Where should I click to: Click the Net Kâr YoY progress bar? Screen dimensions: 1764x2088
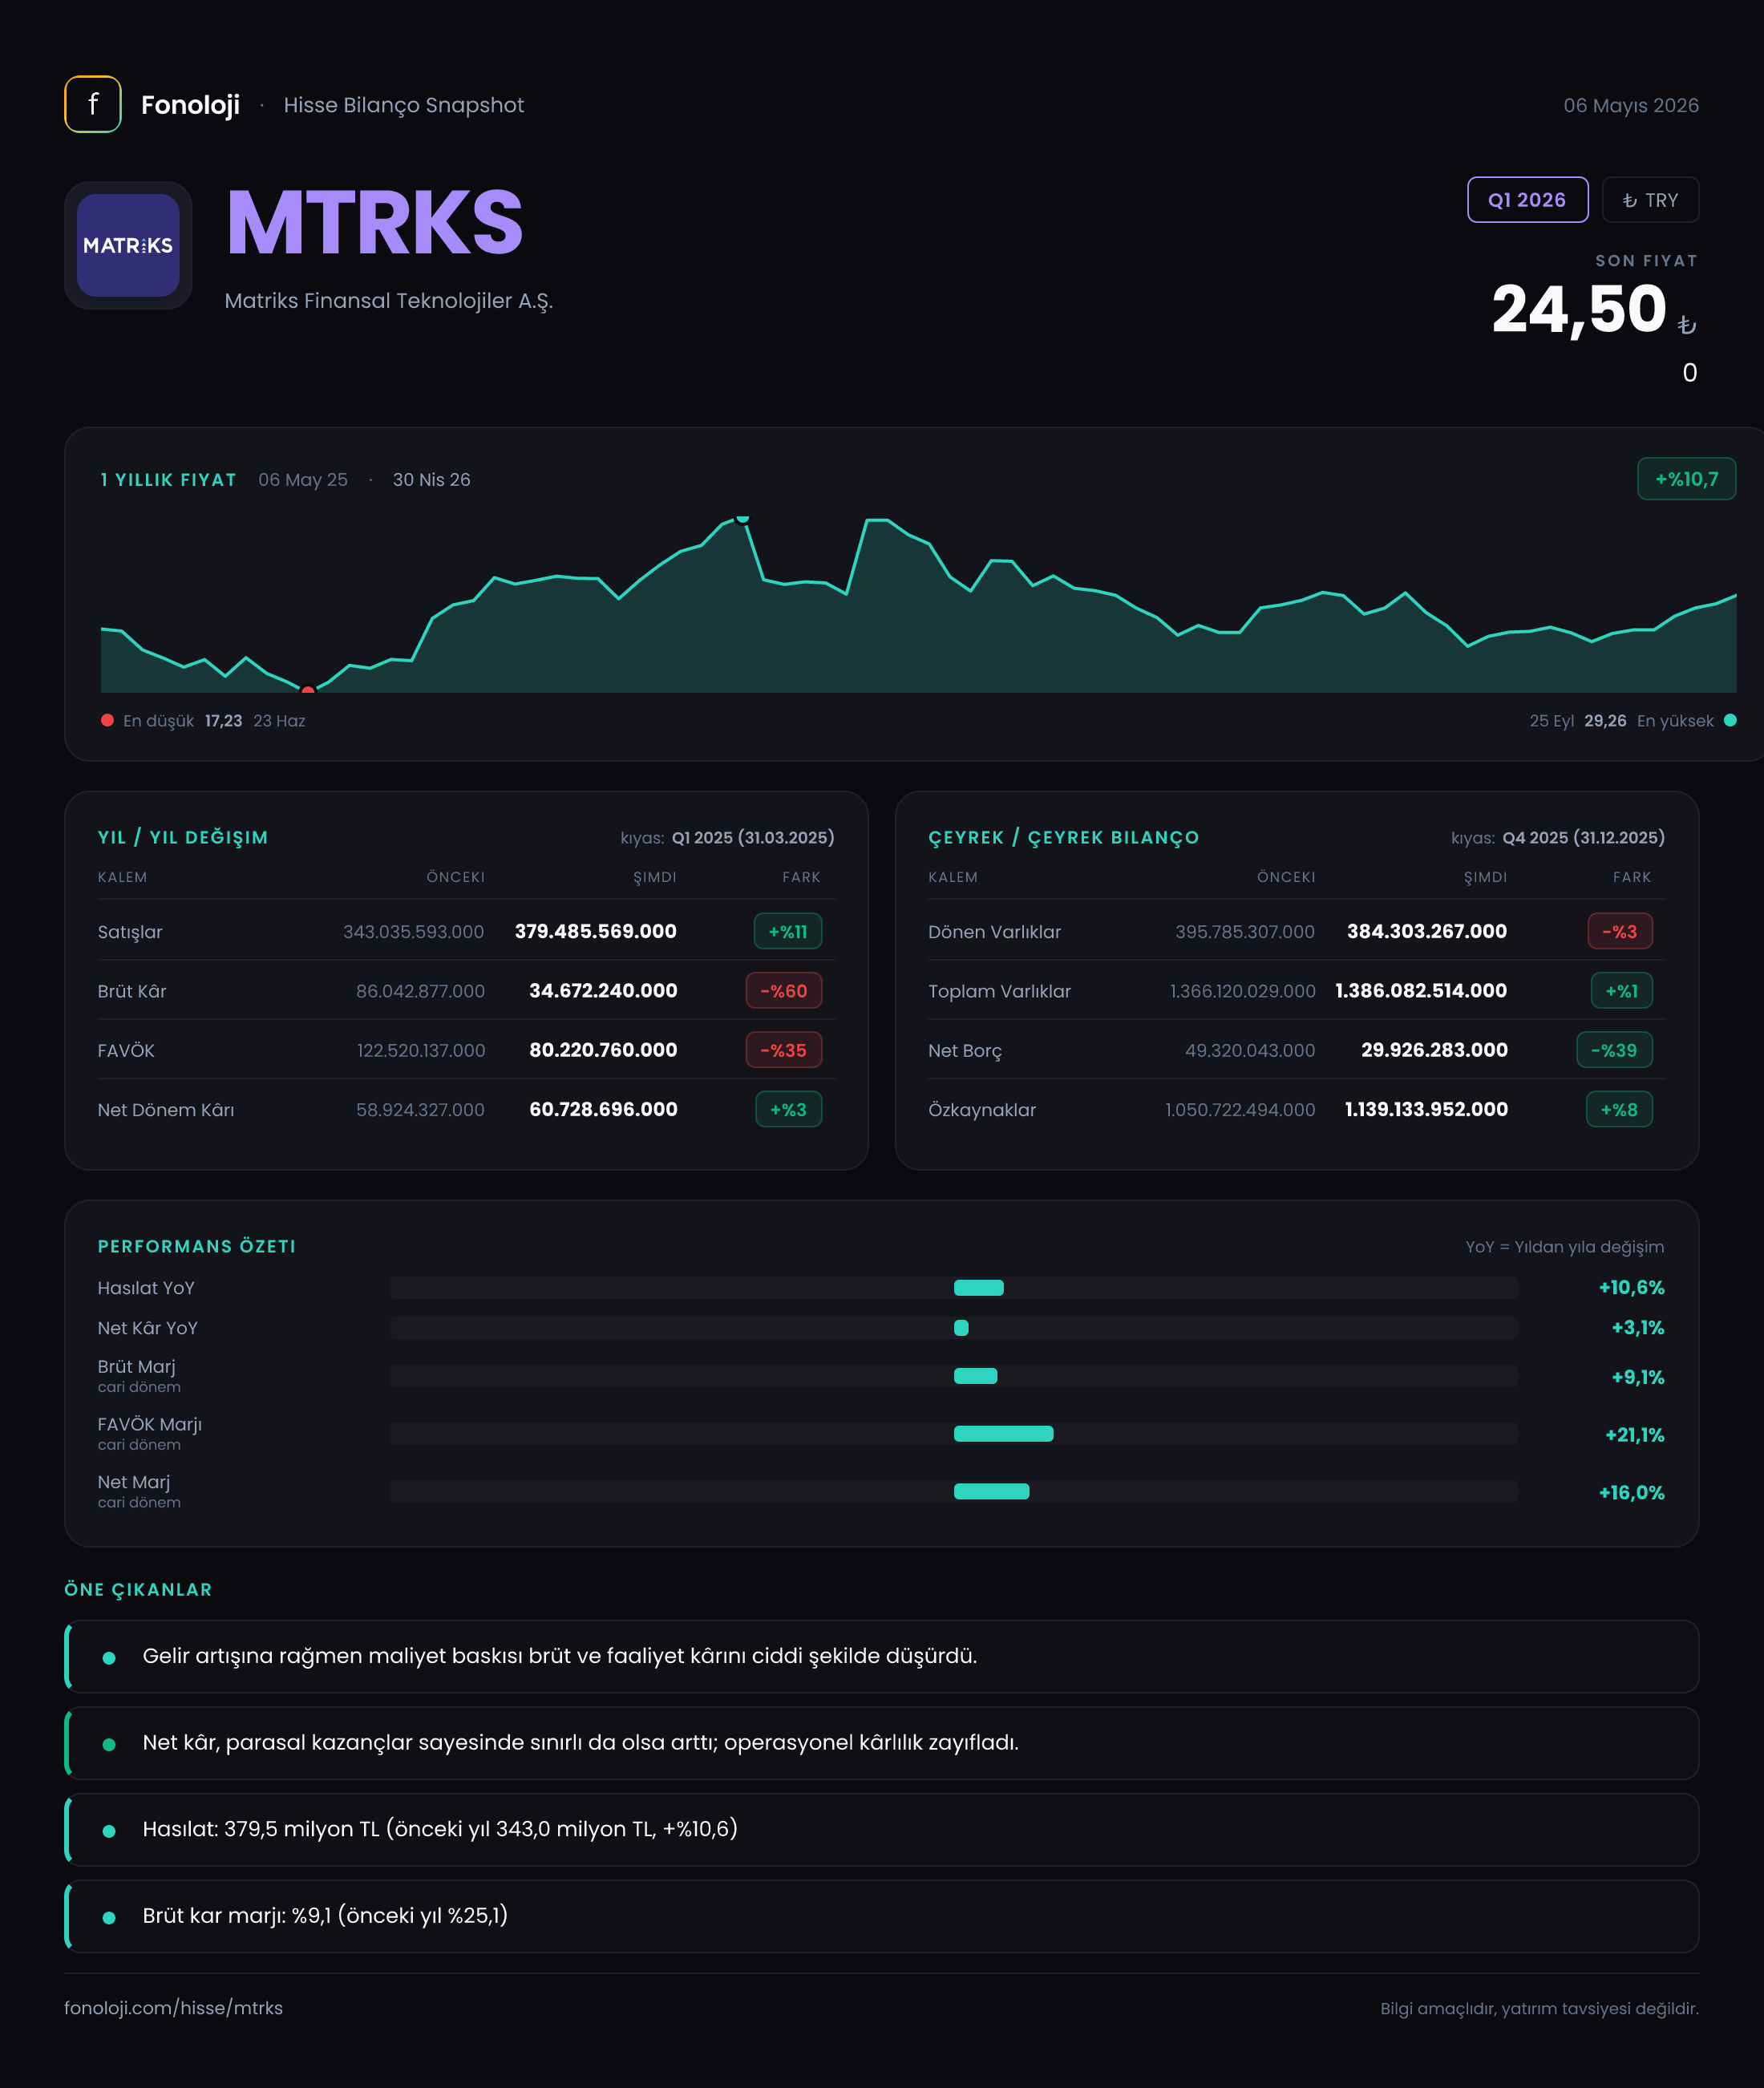click(953, 1328)
